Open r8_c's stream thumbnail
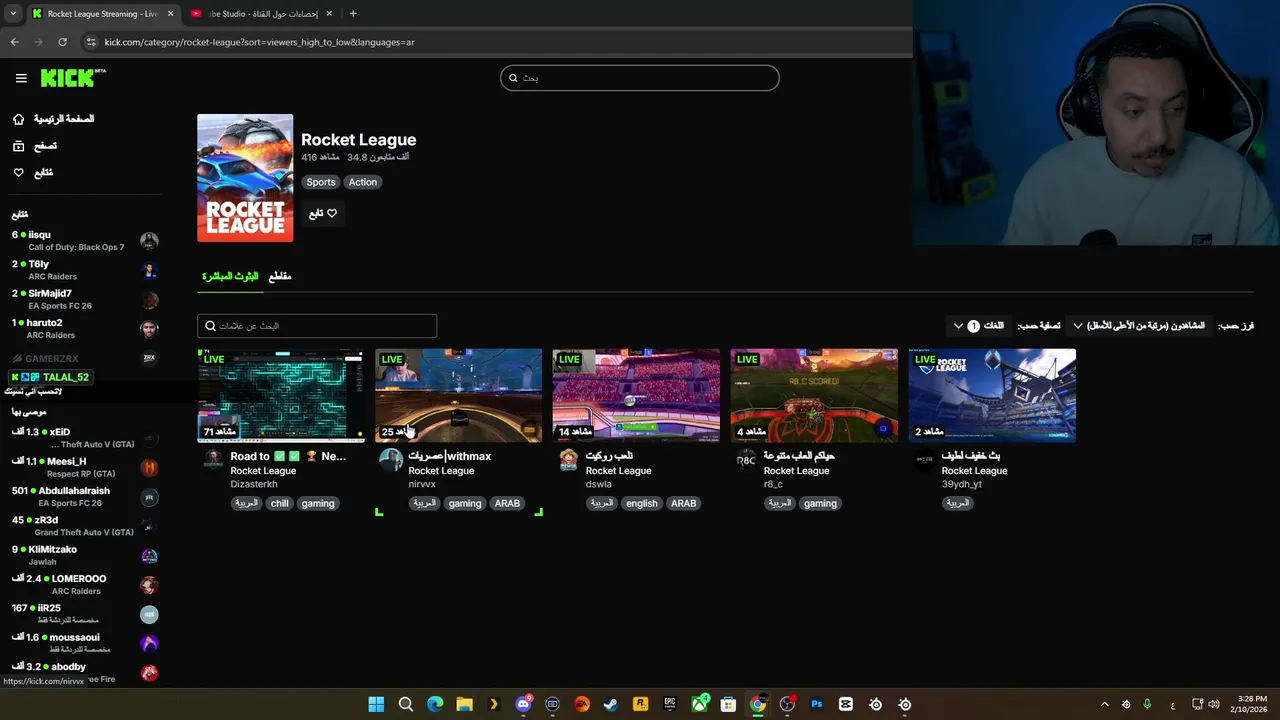The height and width of the screenshot is (720, 1280). click(814, 395)
